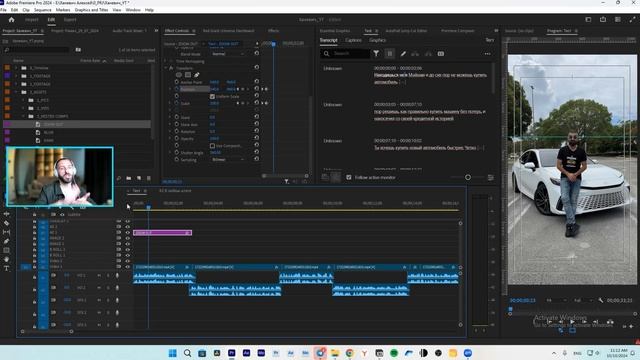Adjust the transcript text size slider
The width and height of the screenshot is (640, 360).
[468, 177]
